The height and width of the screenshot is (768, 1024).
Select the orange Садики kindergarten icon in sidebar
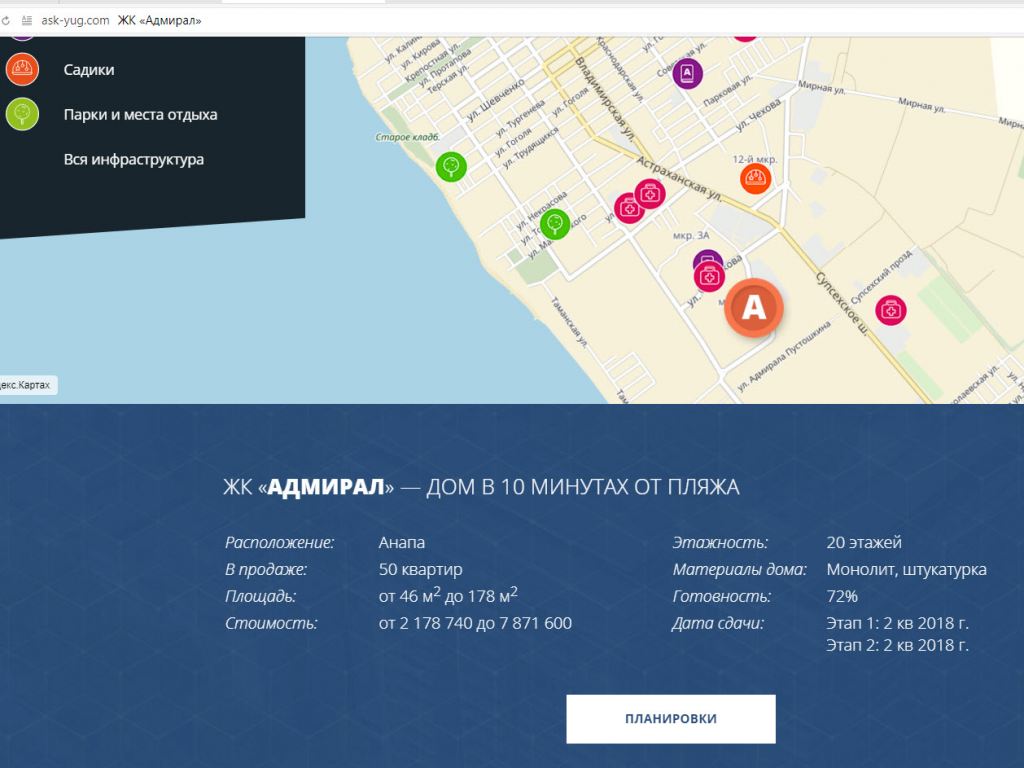coord(22,69)
